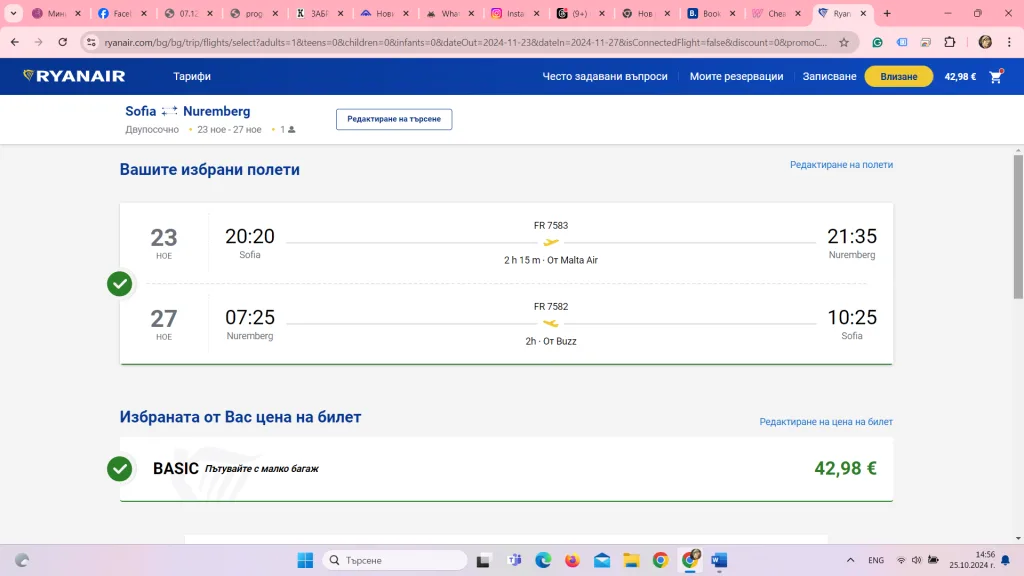Image resolution: width=1024 pixels, height=576 pixels.
Task: Click Записване to sign up
Action: 829,76
